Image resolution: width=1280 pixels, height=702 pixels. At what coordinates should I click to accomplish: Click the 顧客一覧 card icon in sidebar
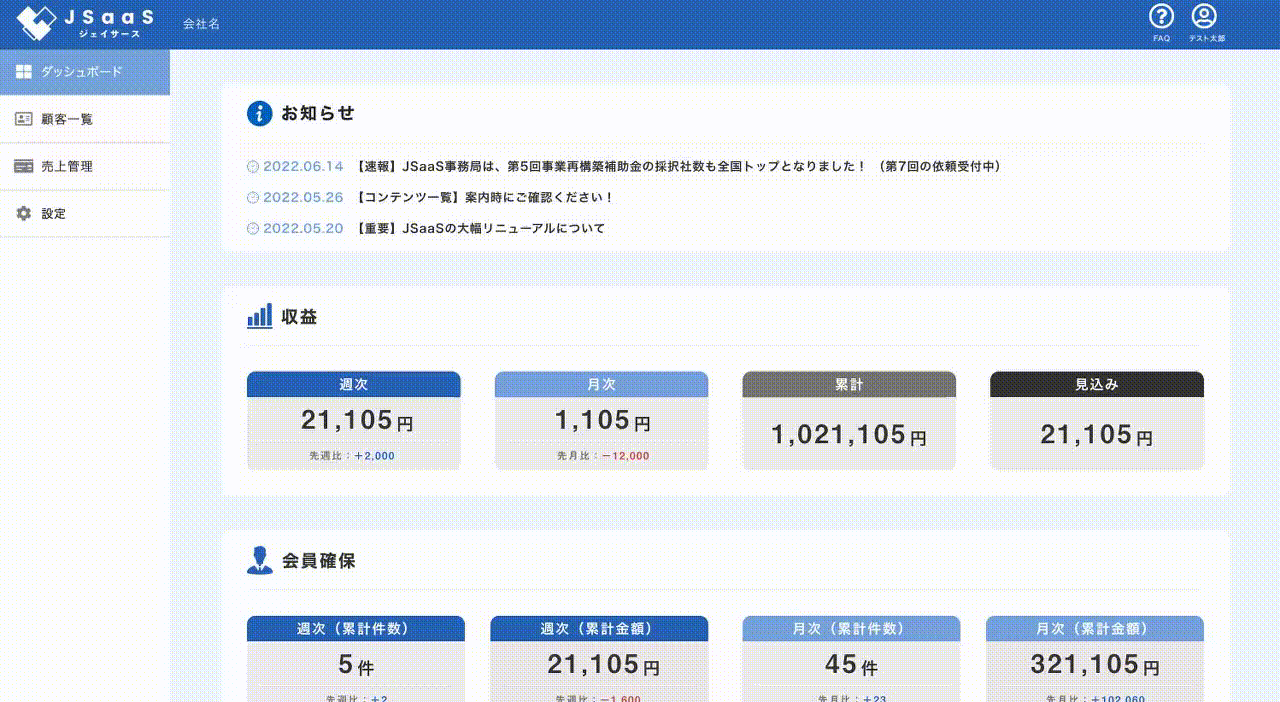tap(24, 119)
